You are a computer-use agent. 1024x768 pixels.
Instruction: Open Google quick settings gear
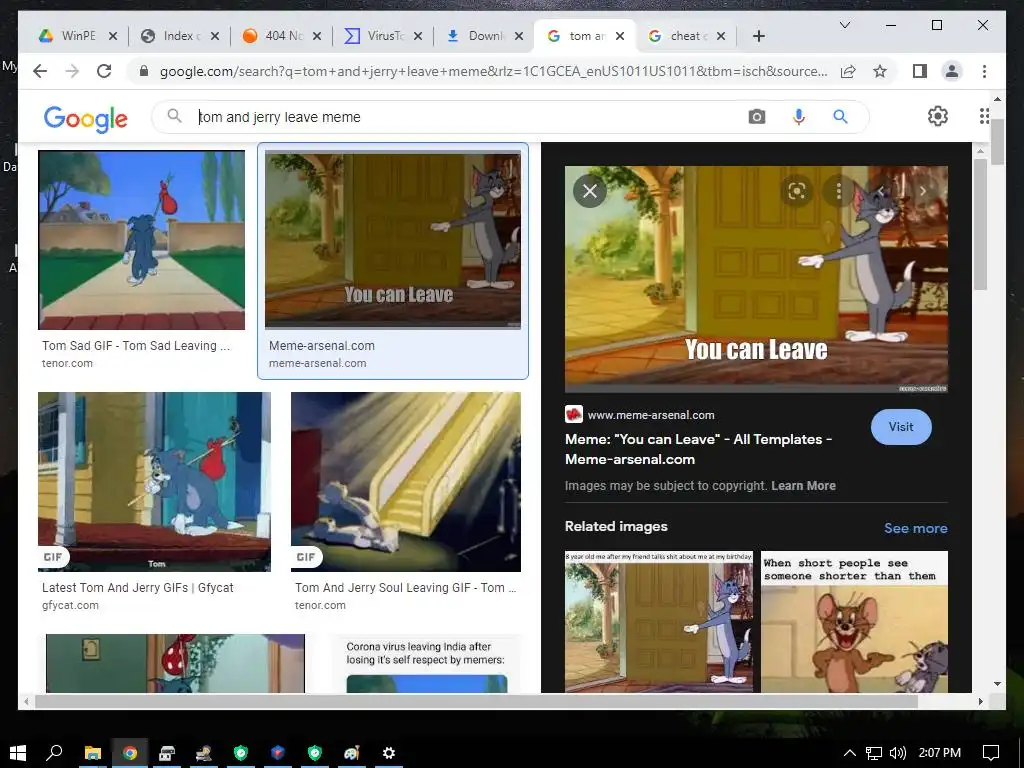(x=938, y=116)
